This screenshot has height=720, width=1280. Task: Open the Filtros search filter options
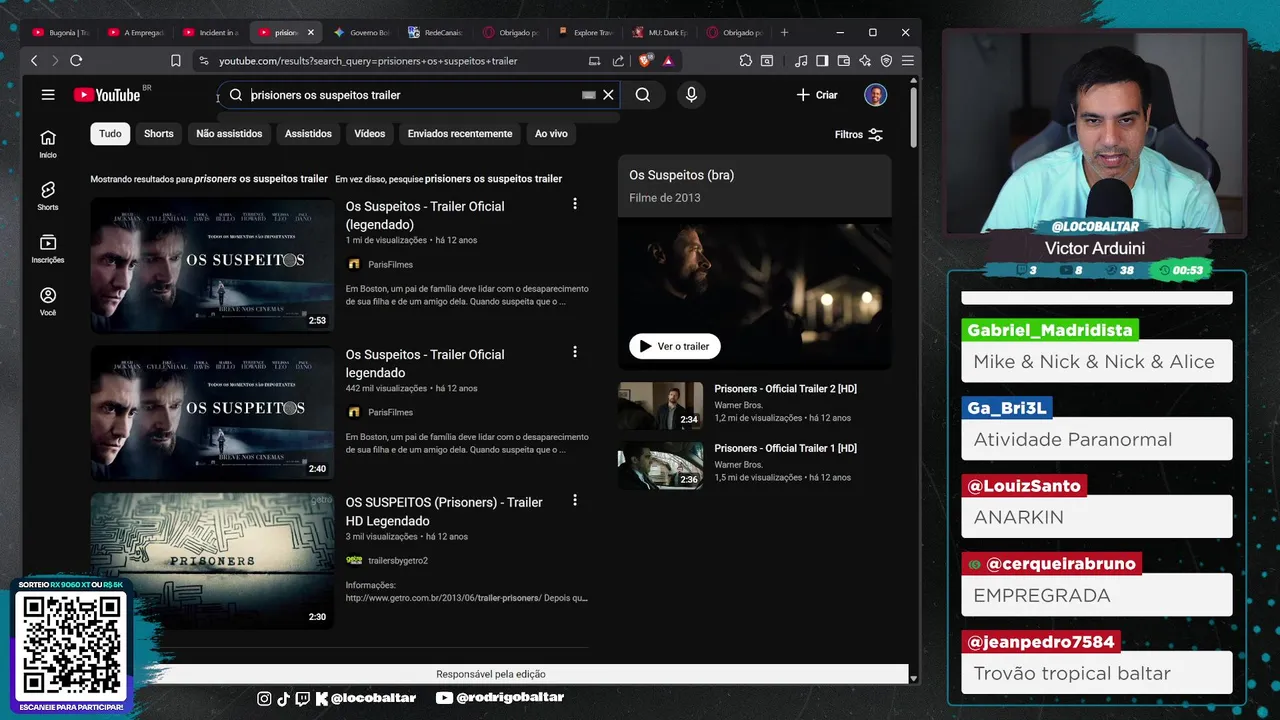859,135
